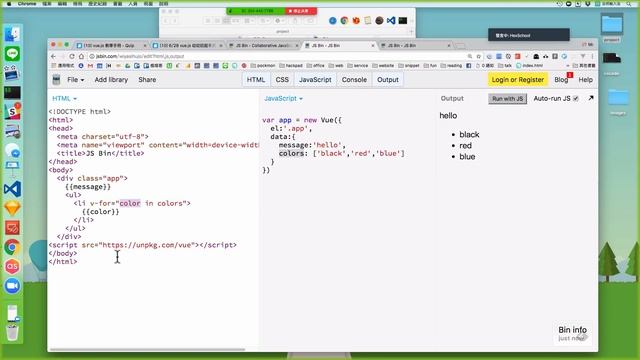Open the reading bookmarks folder
Image resolution: width=640 pixels, height=360 pixels.
point(451,65)
